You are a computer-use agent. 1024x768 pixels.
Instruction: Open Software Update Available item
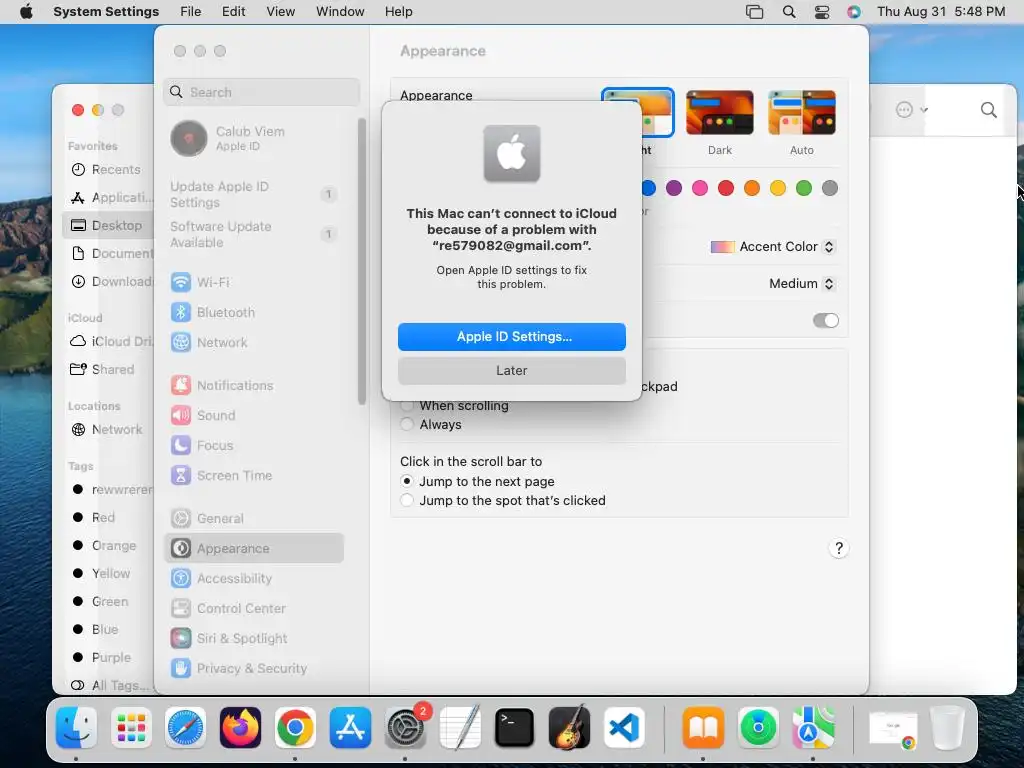tap(254, 234)
